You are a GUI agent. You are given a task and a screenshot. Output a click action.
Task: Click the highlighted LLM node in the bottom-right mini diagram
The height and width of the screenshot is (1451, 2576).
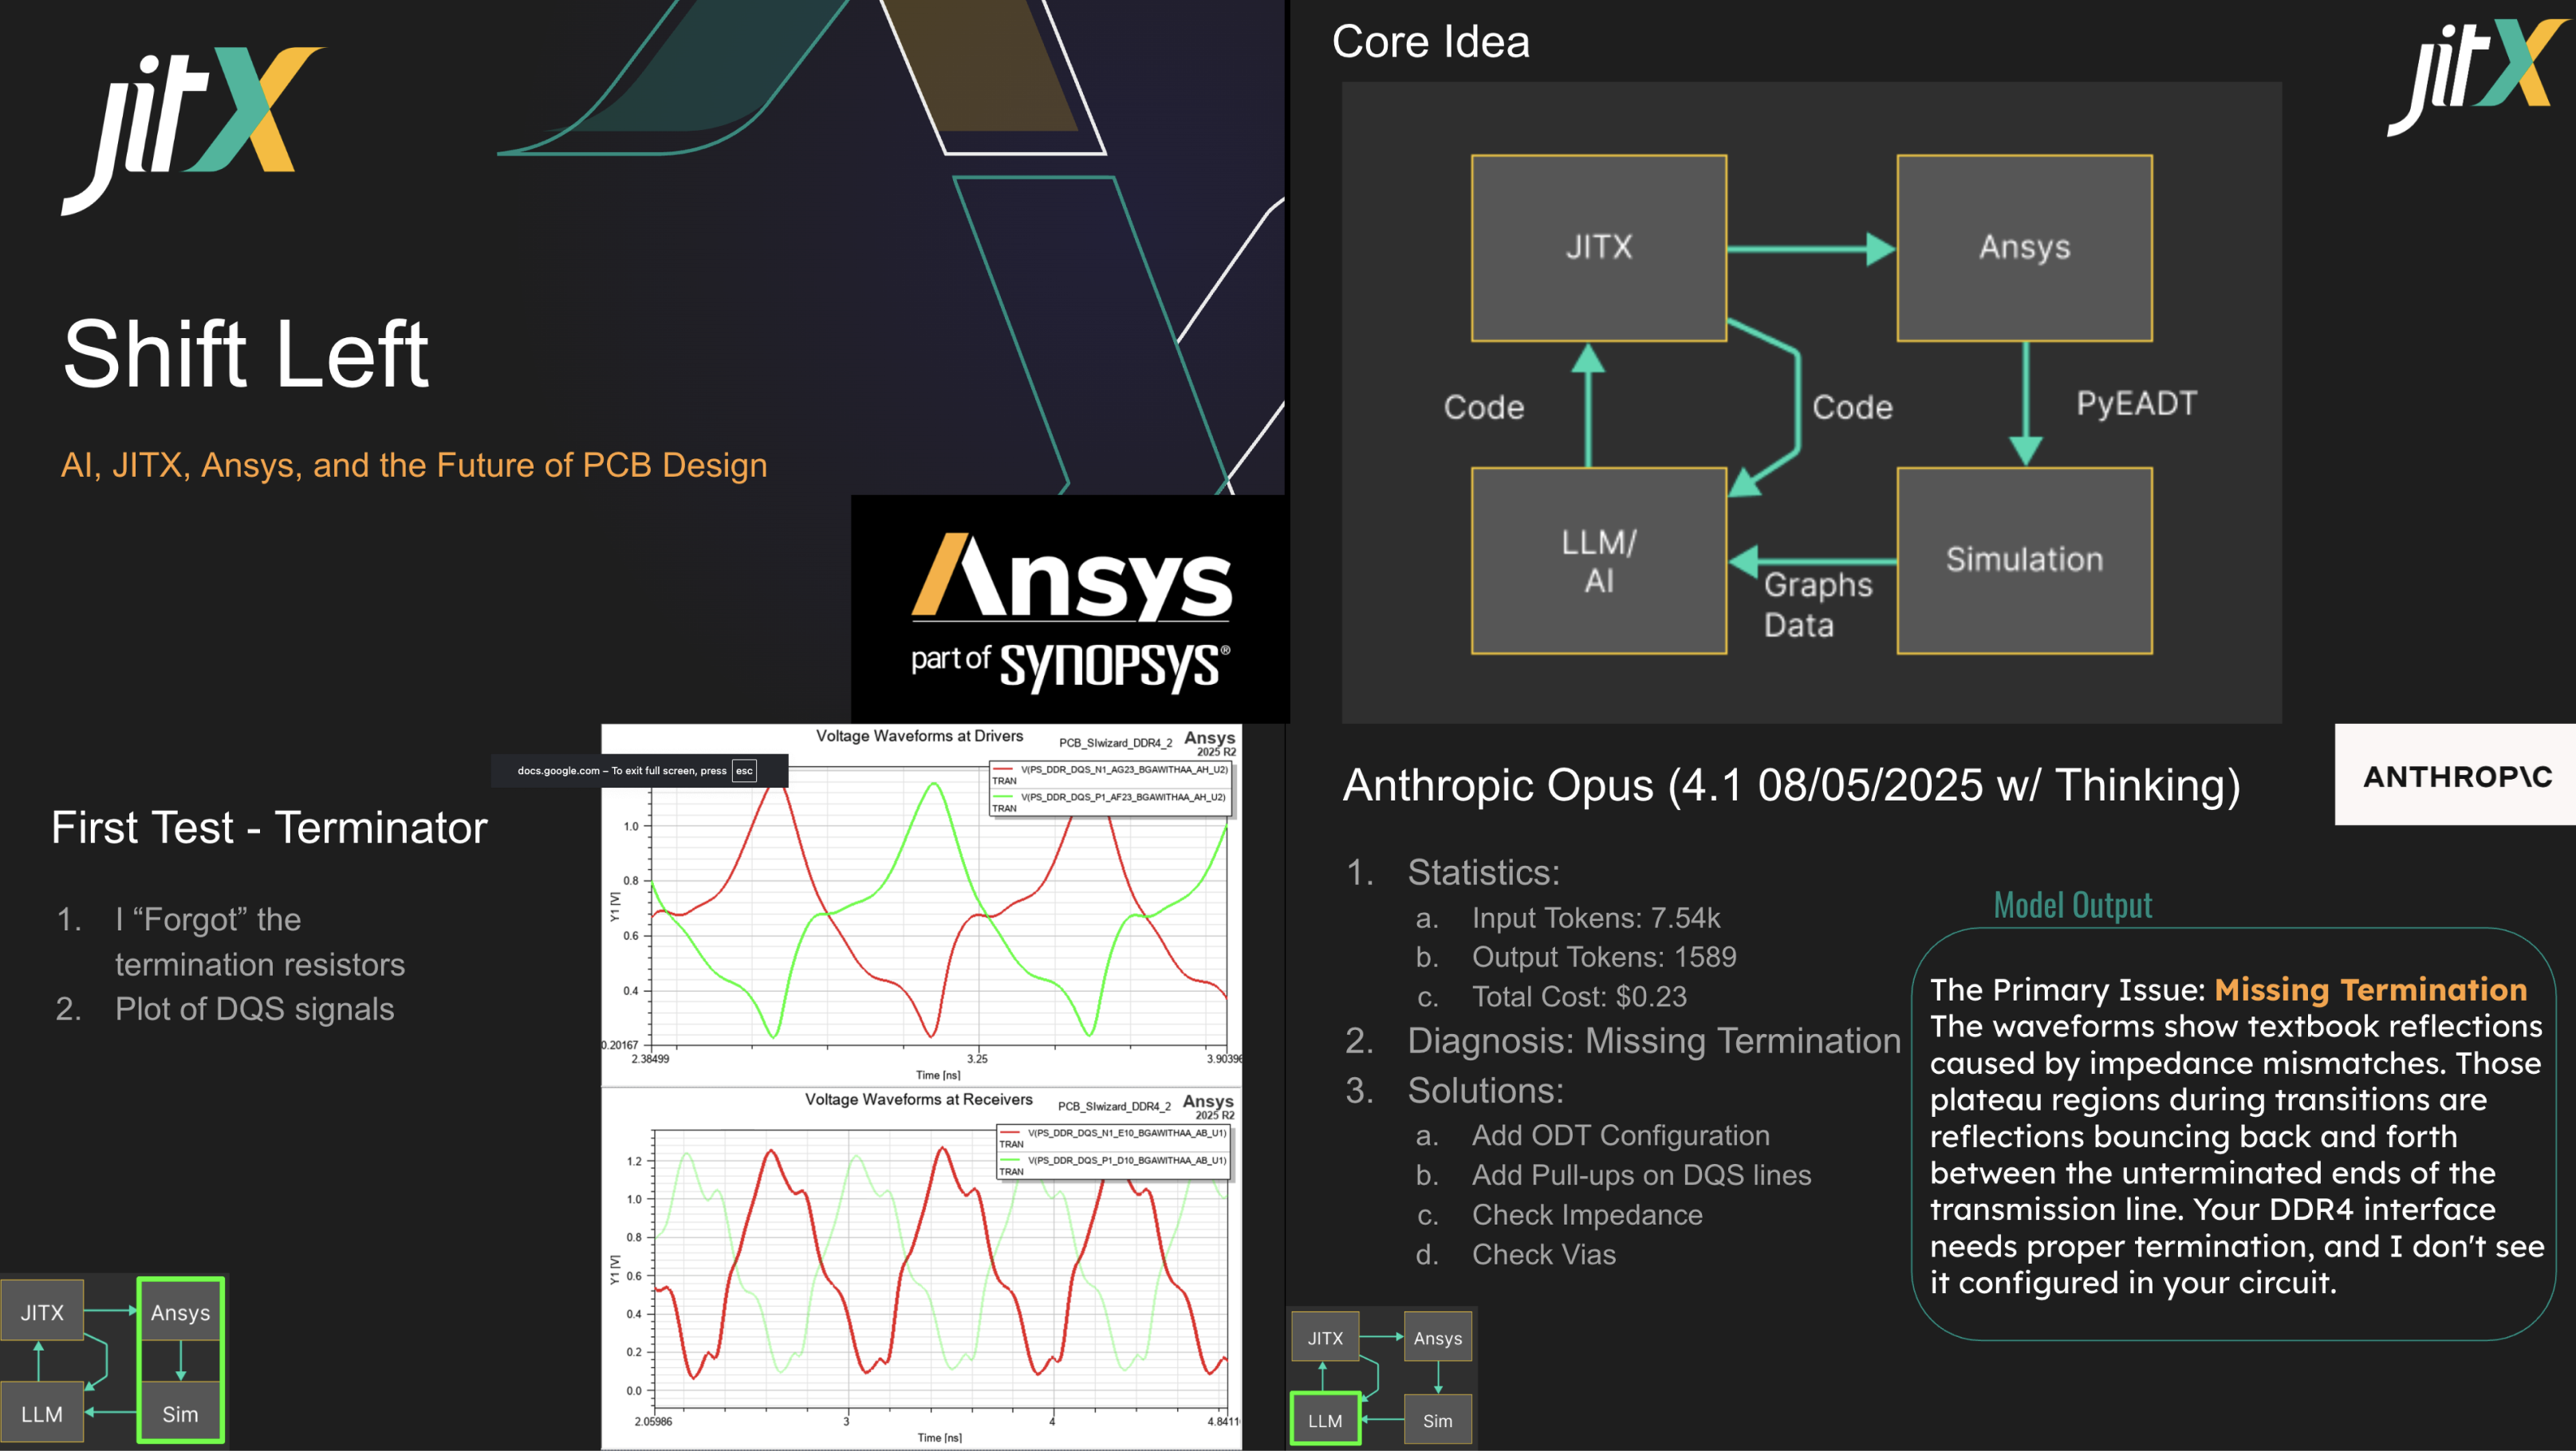coord(1325,1418)
